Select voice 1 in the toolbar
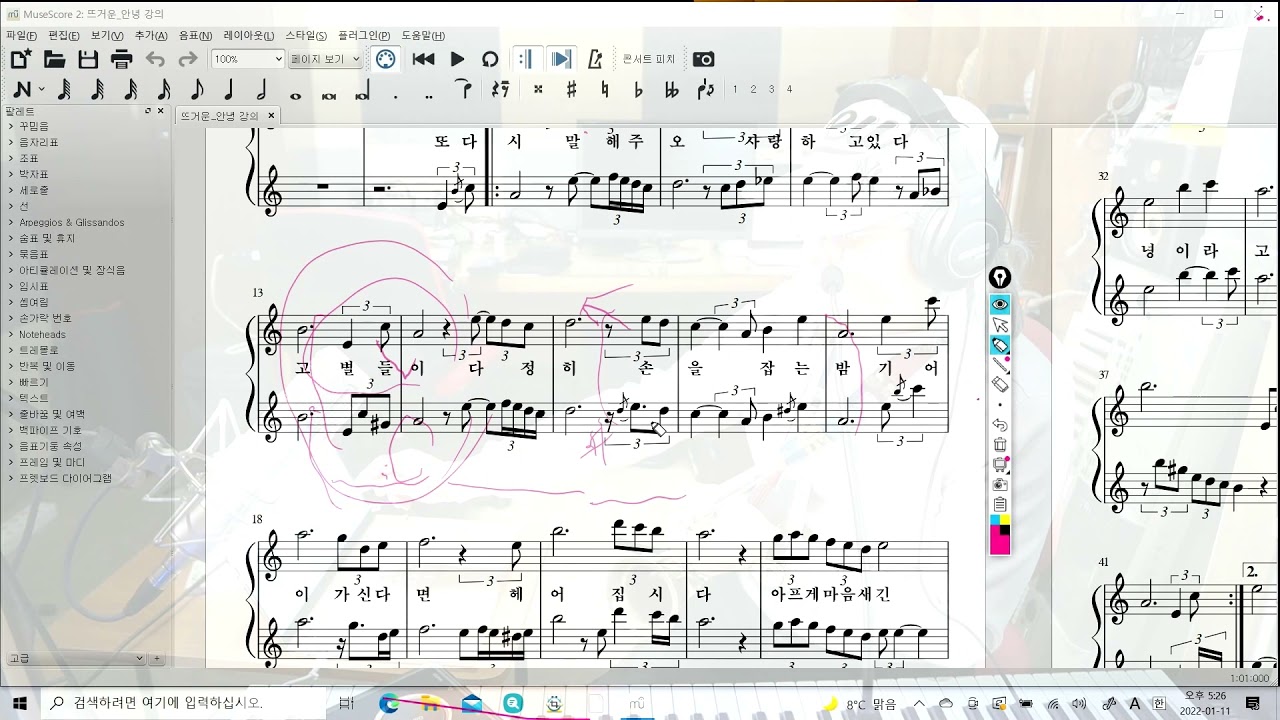The width and height of the screenshot is (1280, 720). pyautogui.click(x=735, y=89)
